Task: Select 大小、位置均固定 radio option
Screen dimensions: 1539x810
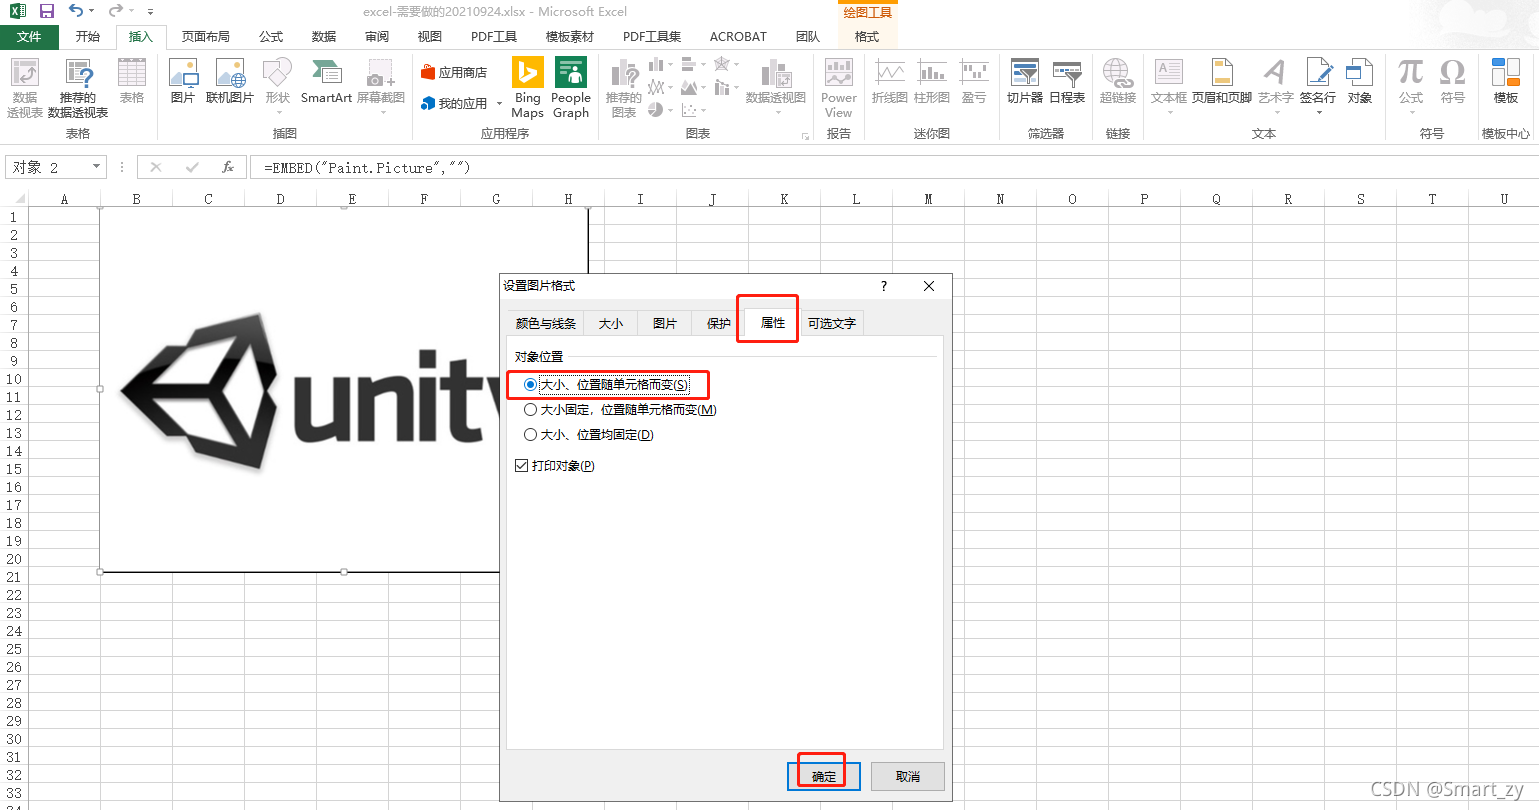Action: (x=589, y=435)
